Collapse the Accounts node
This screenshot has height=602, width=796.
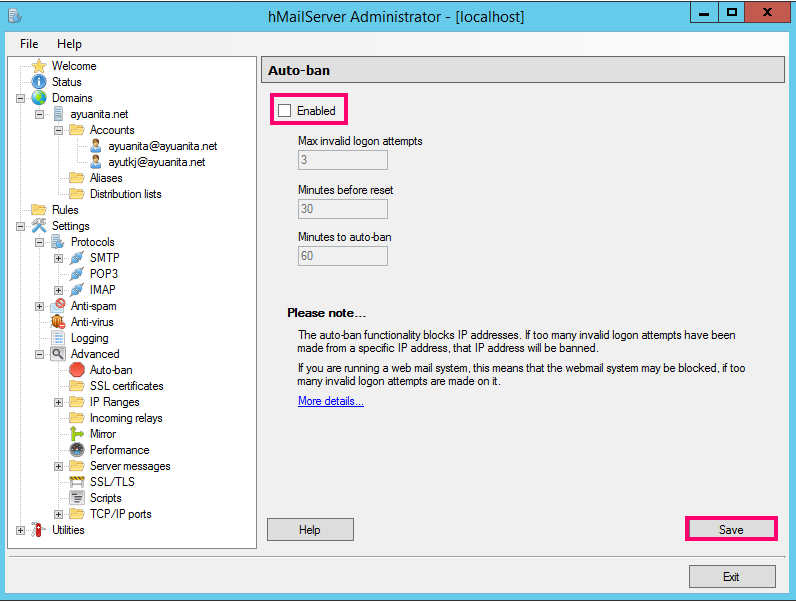(x=58, y=130)
